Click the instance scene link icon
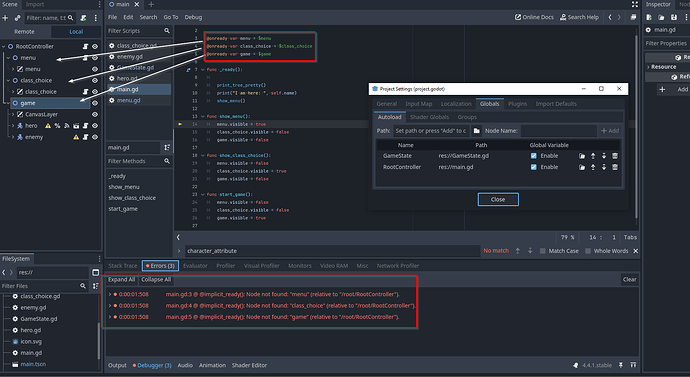Viewport: 690px width, 377px height. click(18, 18)
